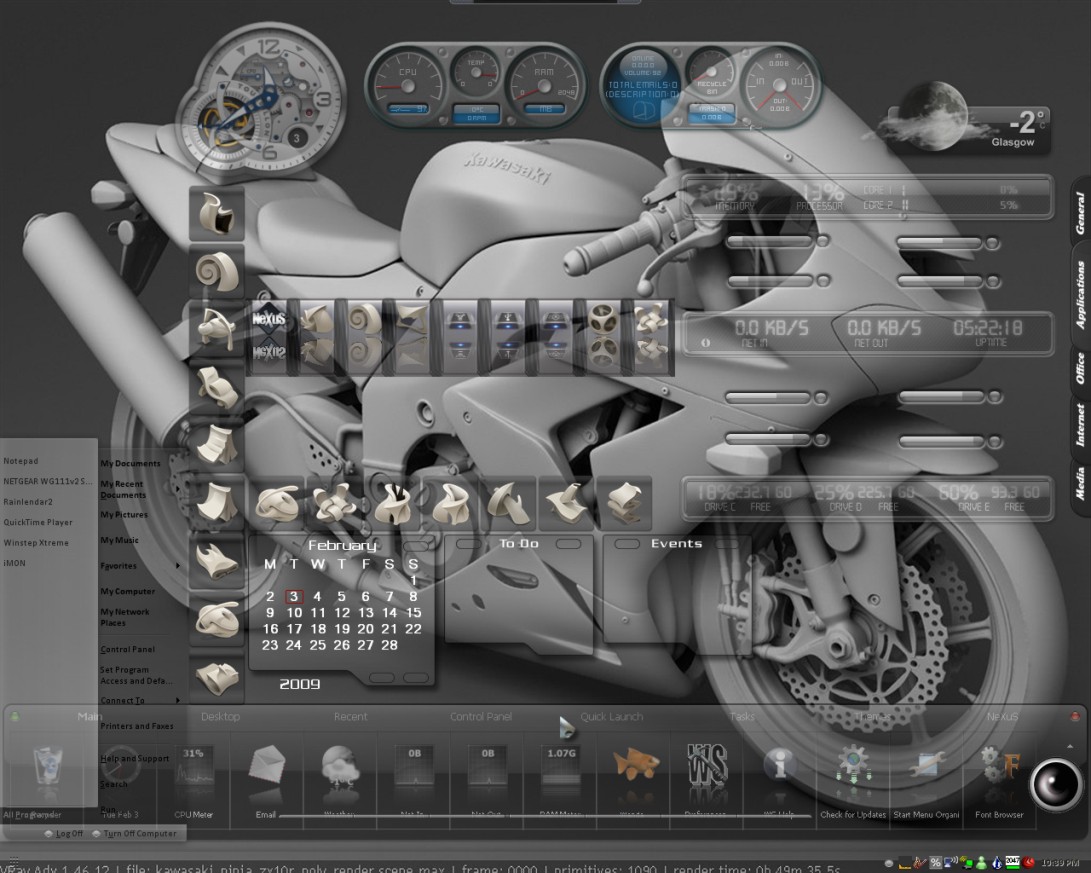This screenshot has width=1091, height=873.
Task: Select the General side tab
Action: click(1080, 213)
